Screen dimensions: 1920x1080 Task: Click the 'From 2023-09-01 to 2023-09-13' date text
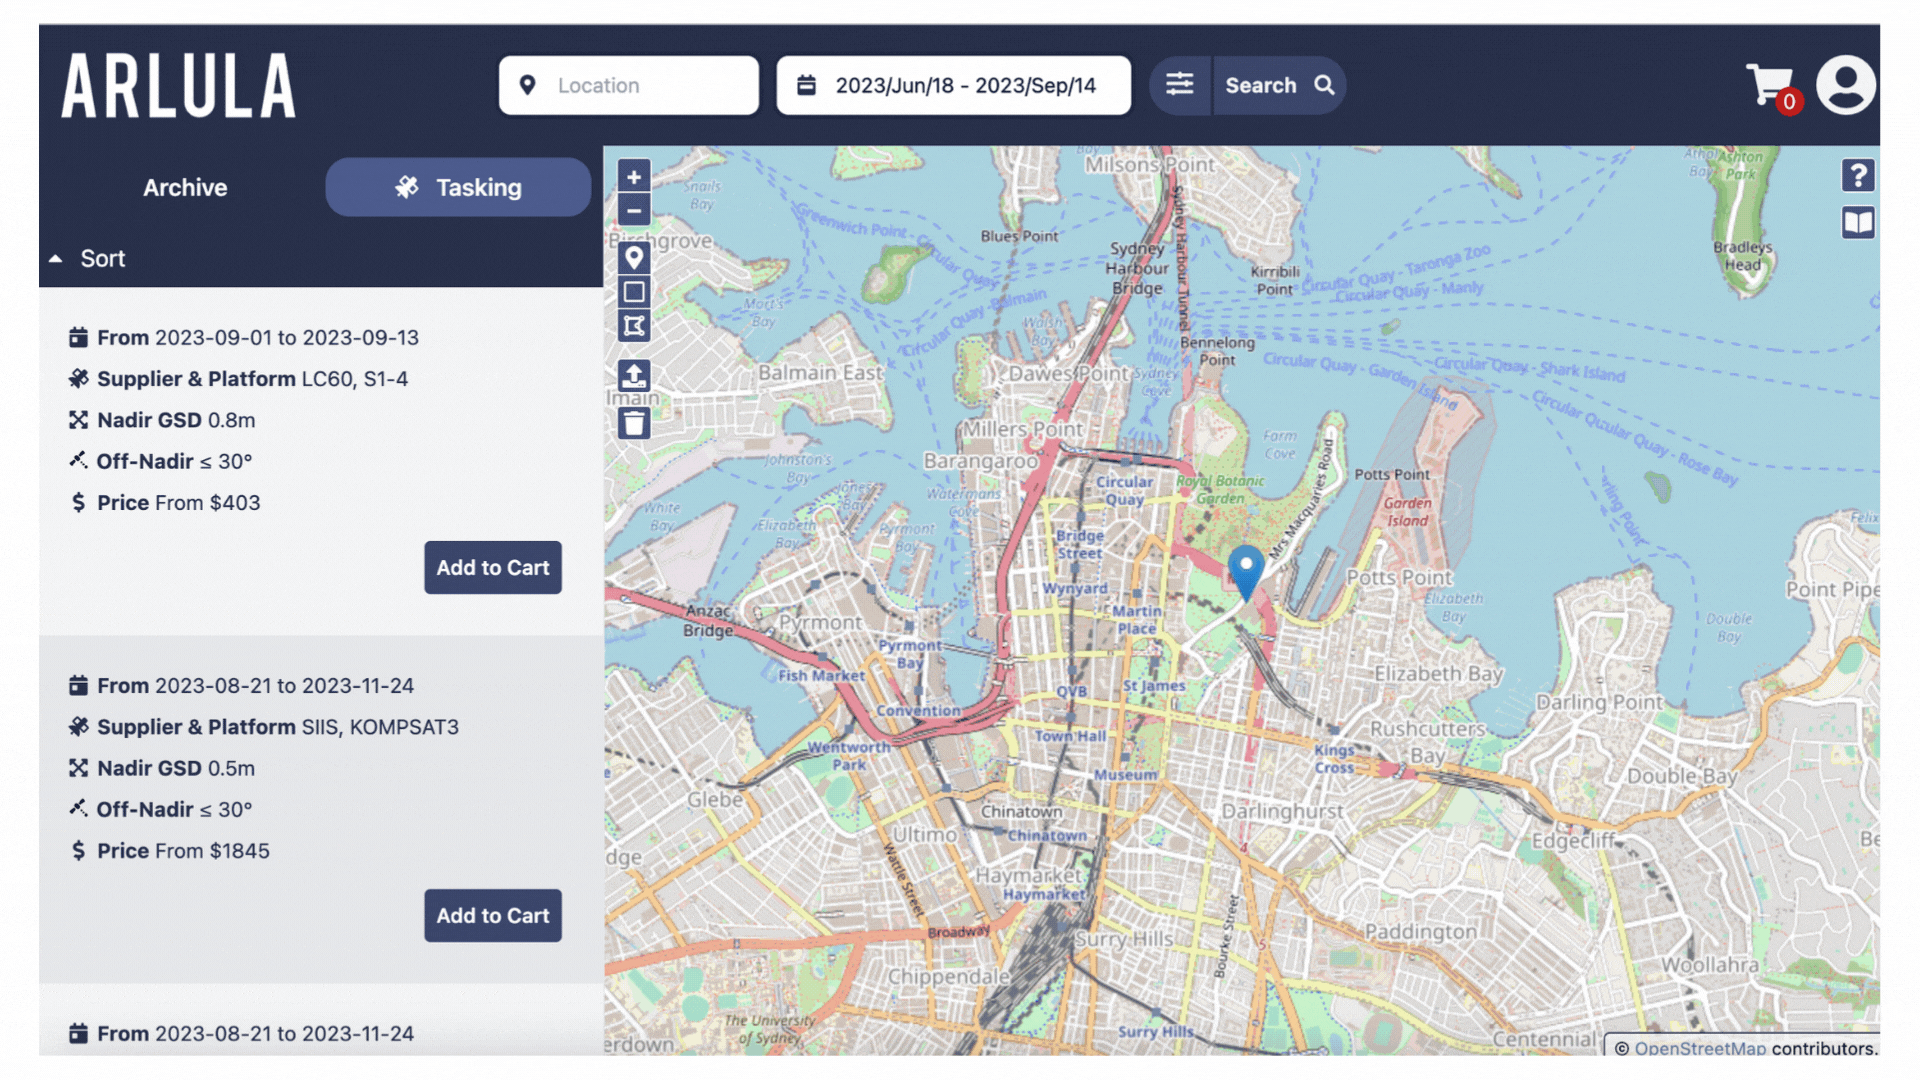(258, 338)
